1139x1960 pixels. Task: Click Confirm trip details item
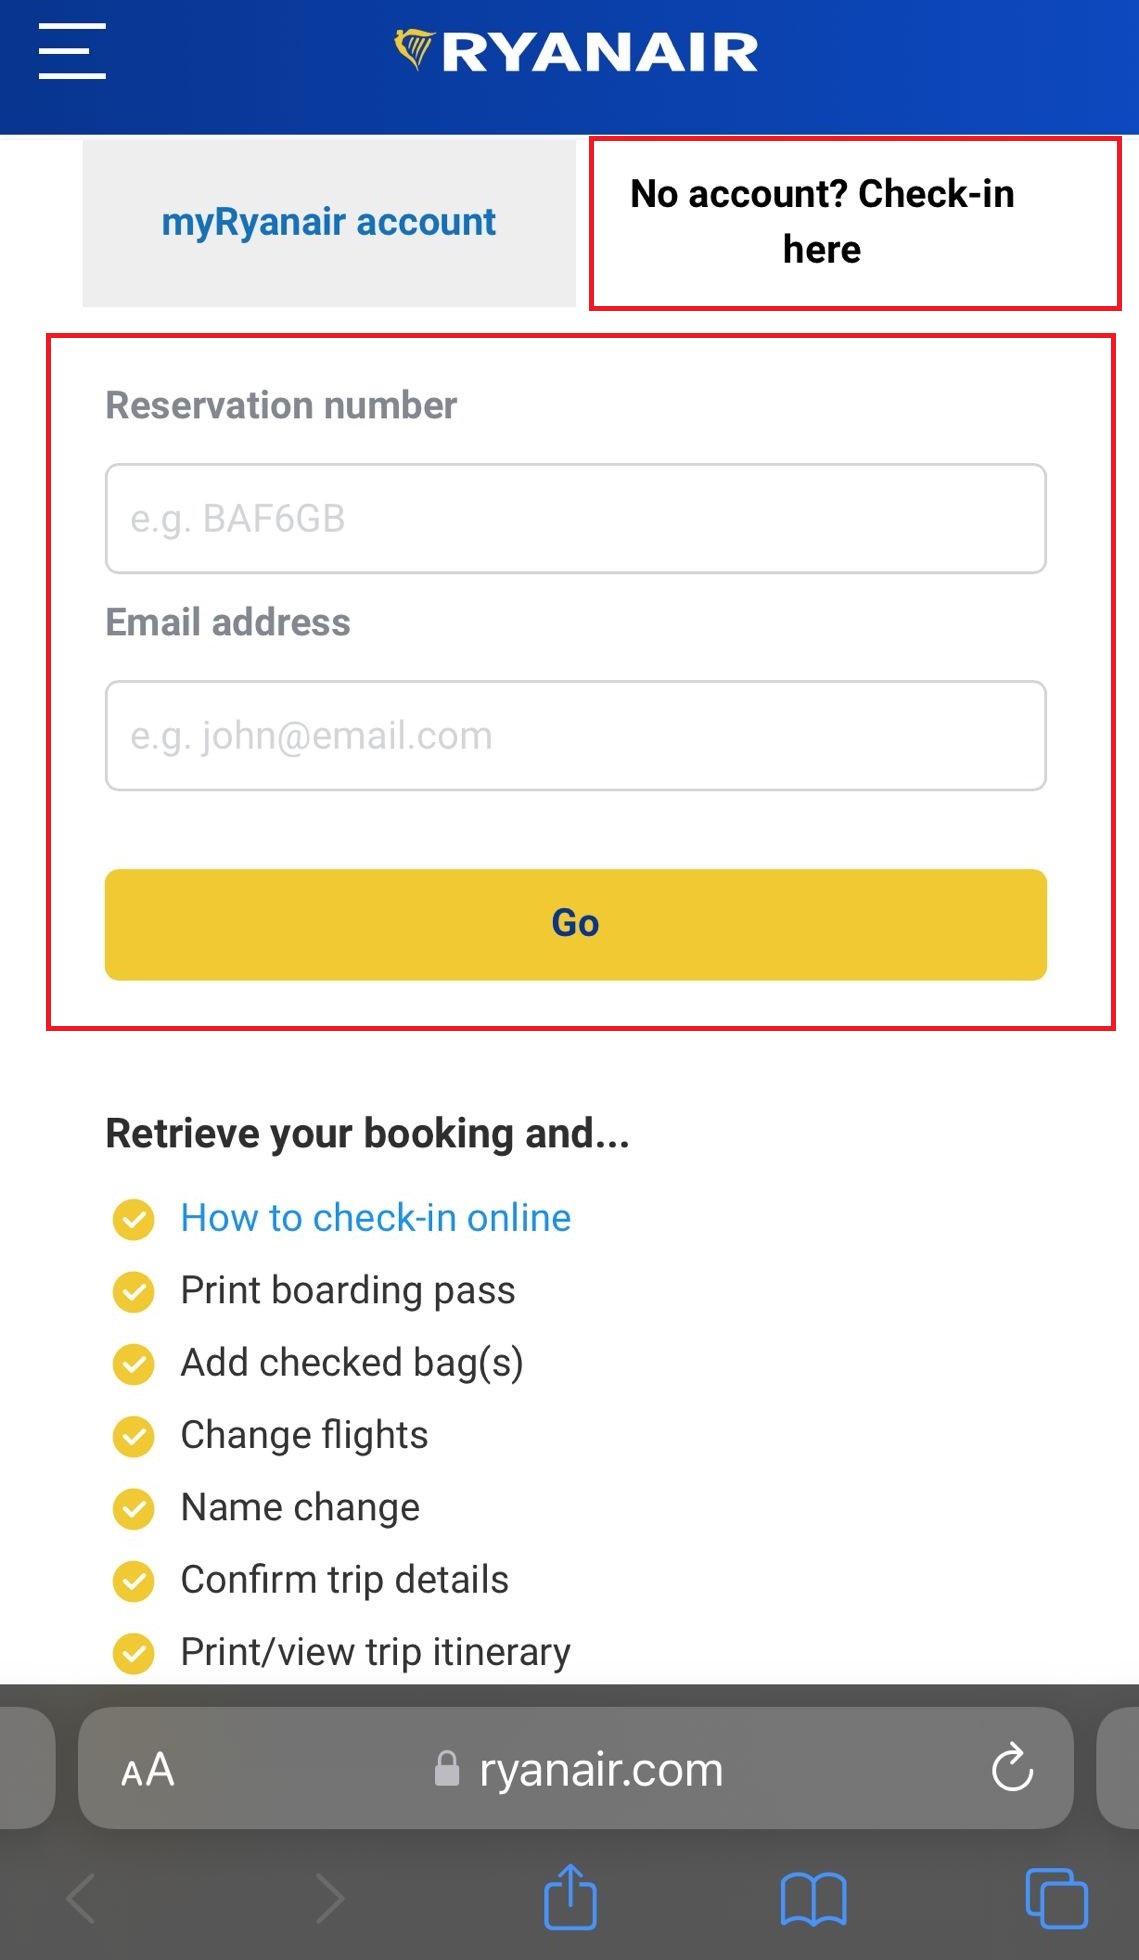click(x=344, y=1580)
